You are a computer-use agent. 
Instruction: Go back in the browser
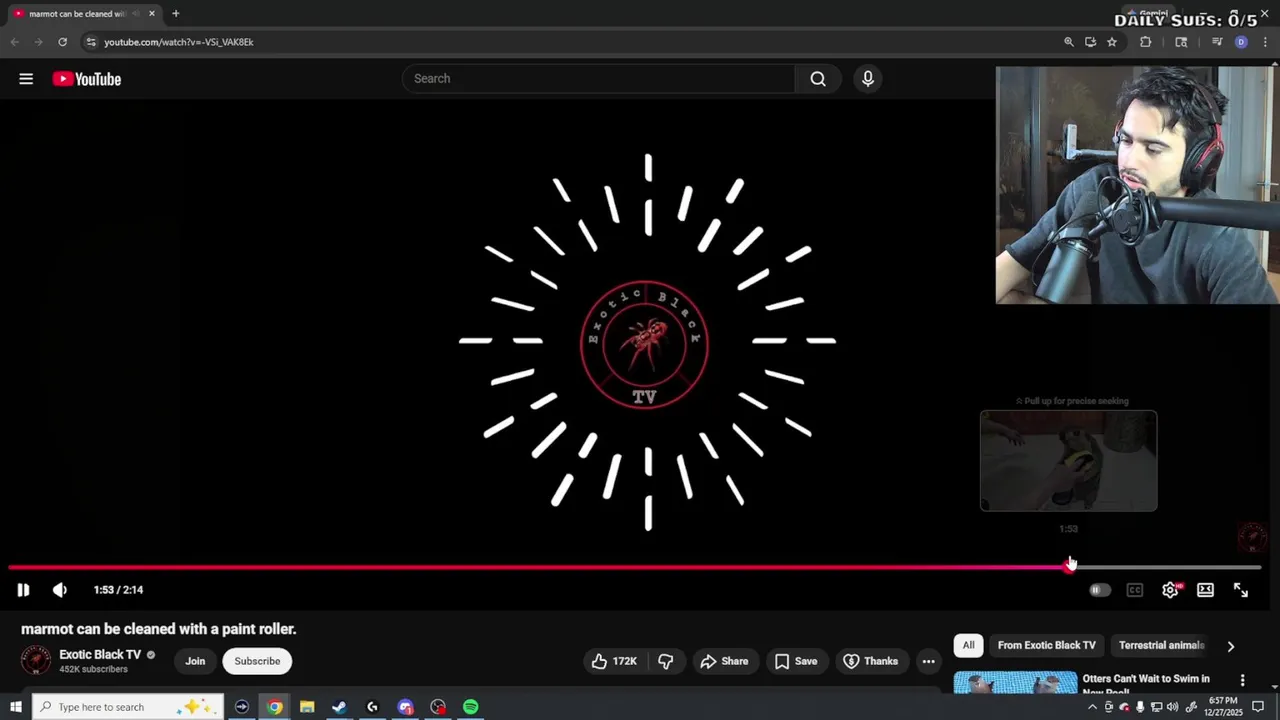pyautogui.click(x=14, y=42)
